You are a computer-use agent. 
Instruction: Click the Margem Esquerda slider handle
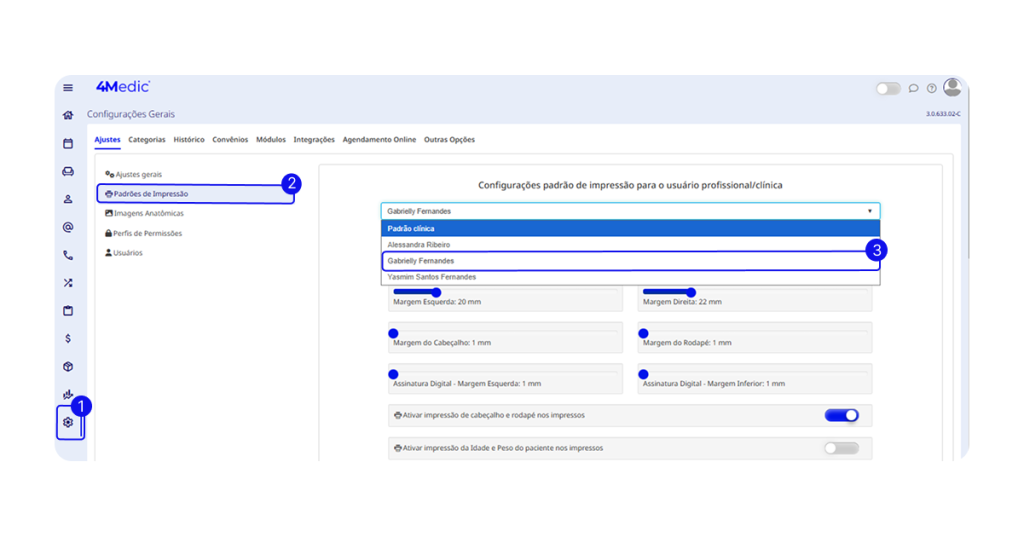(x=436, y=292)
